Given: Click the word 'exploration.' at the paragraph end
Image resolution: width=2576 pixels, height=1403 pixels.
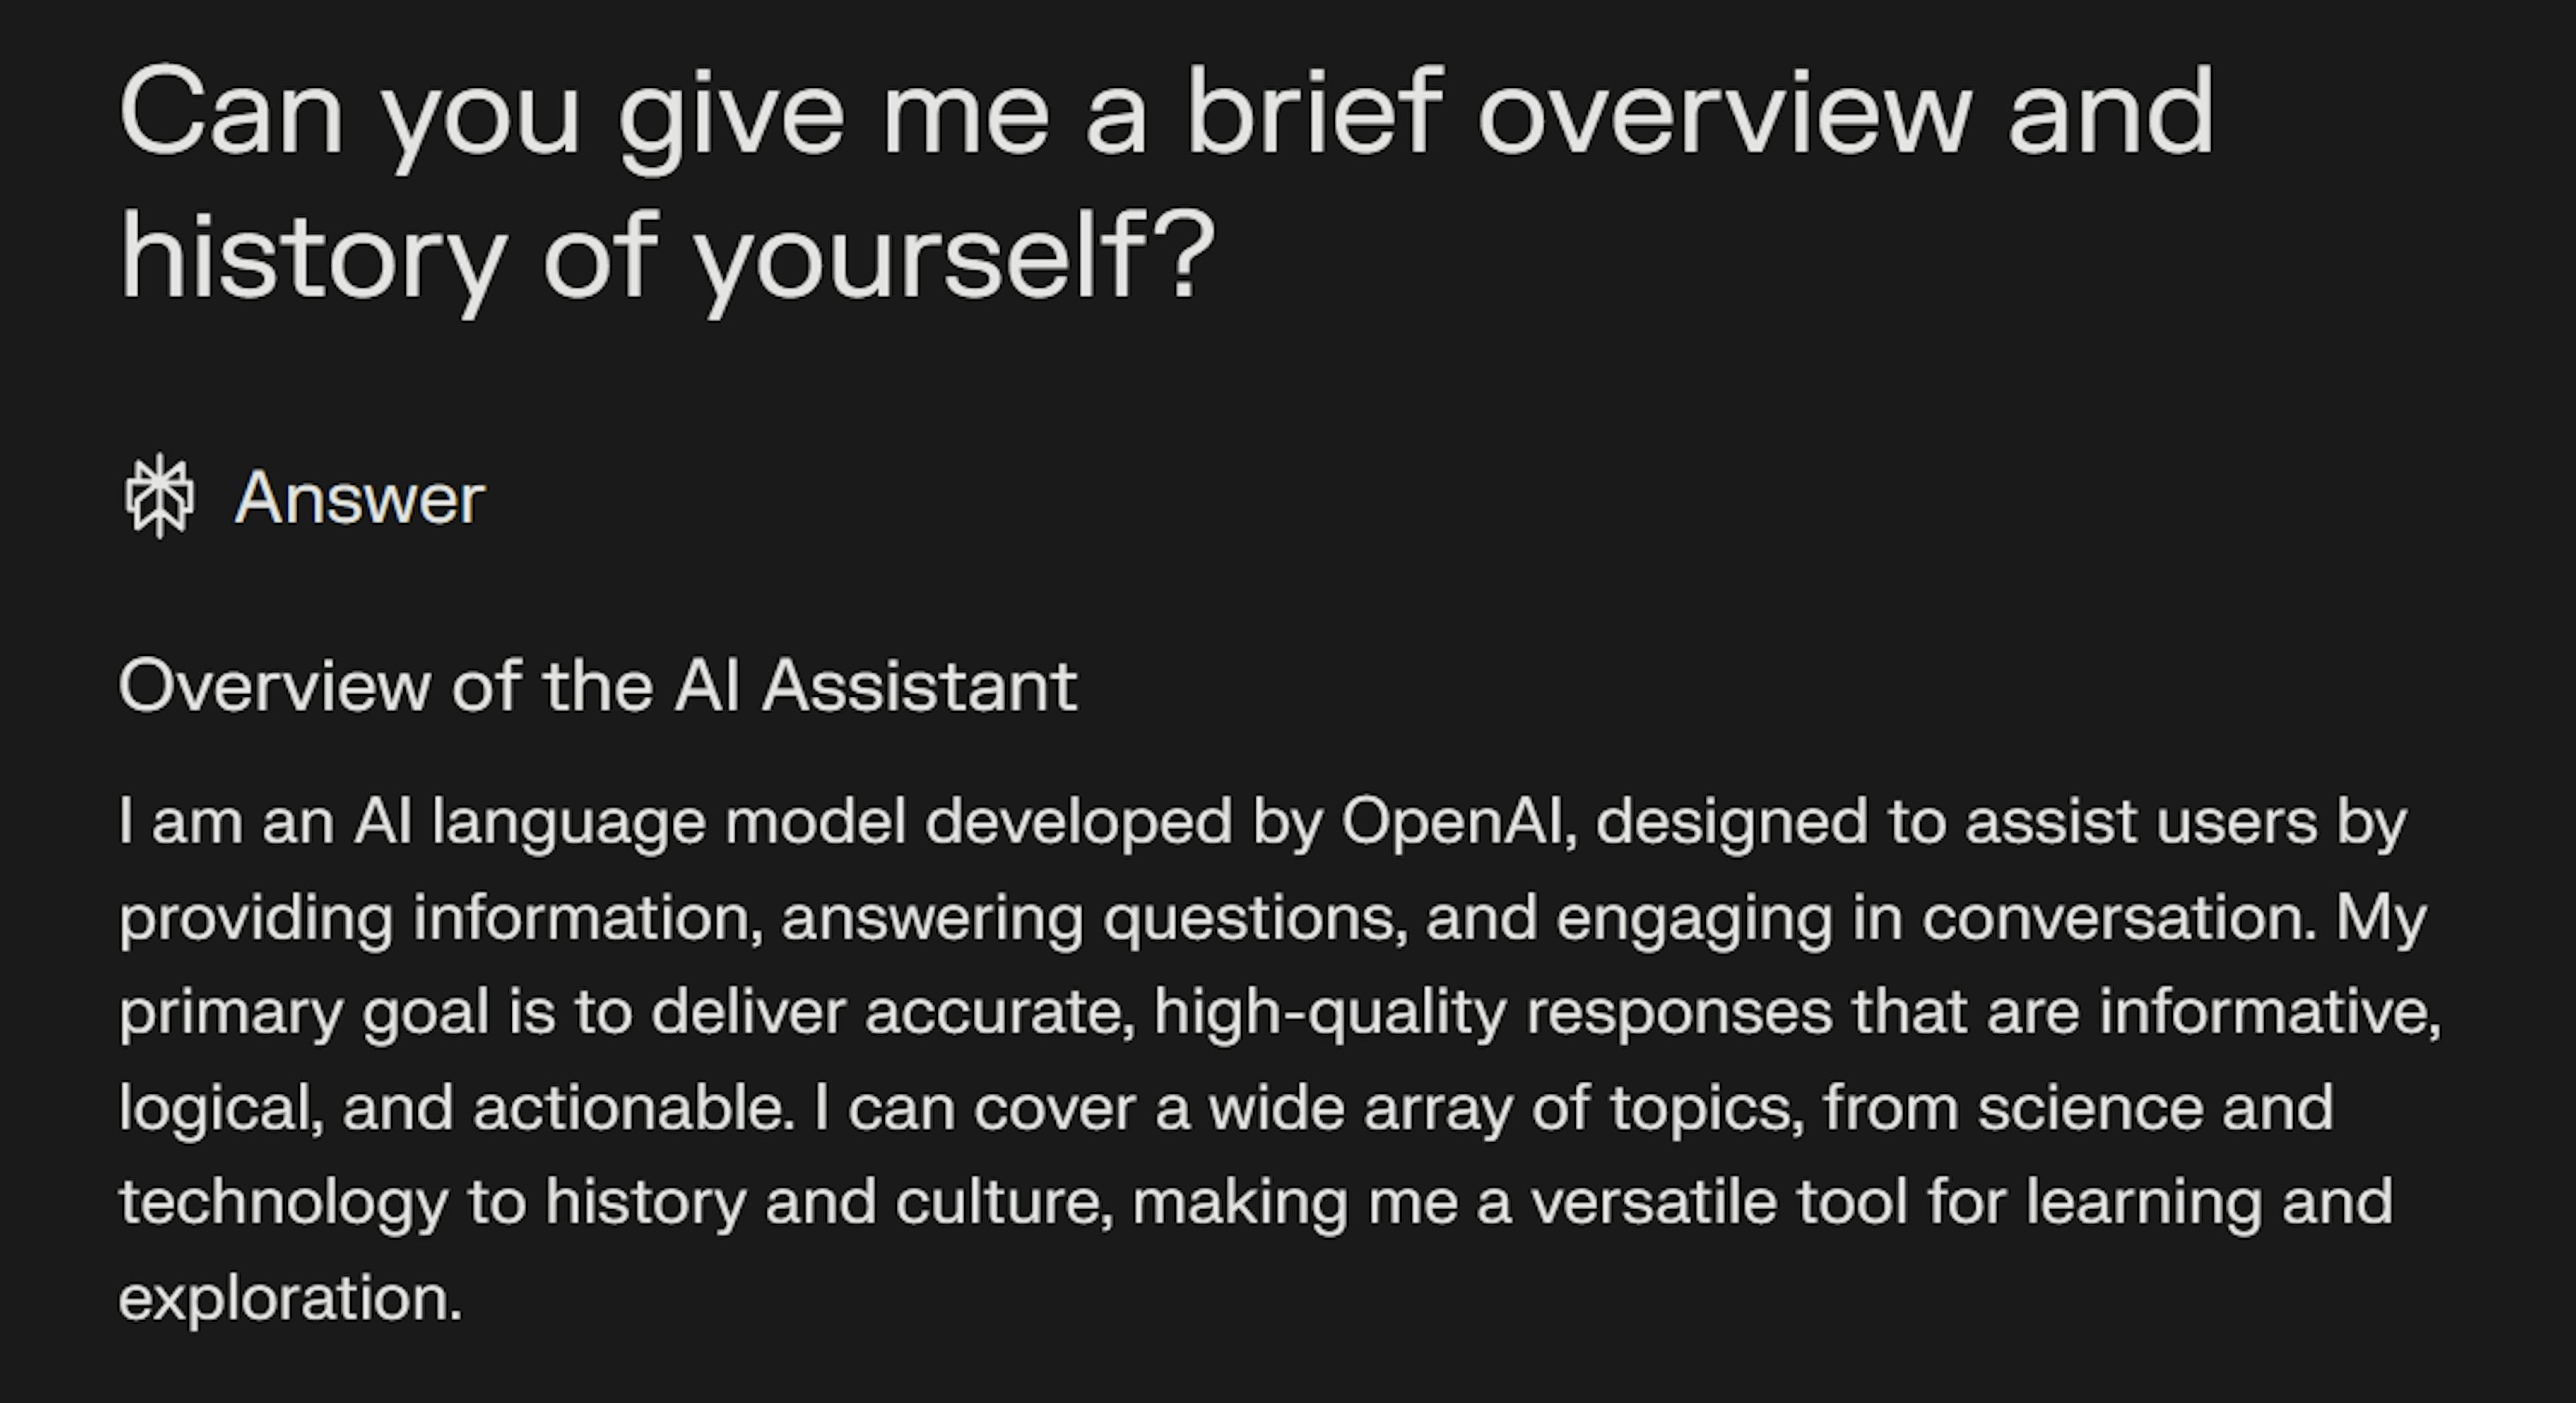Looking at the screenshot, I should pyautogui.click(x=290, y=1298).
